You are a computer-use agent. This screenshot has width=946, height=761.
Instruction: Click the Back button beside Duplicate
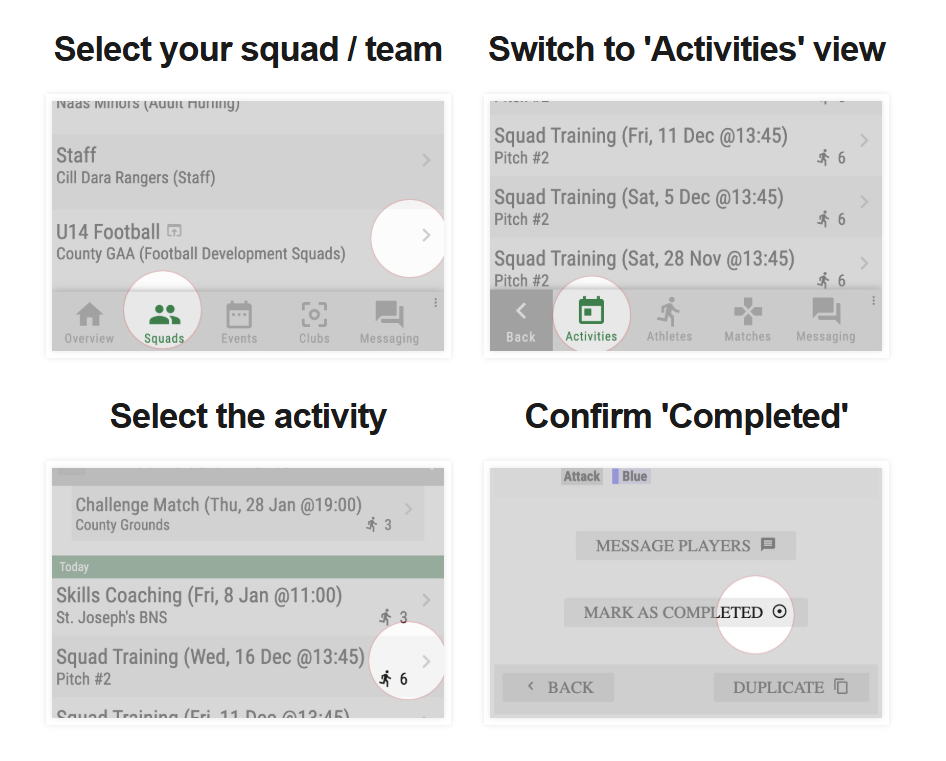(558, 687)
